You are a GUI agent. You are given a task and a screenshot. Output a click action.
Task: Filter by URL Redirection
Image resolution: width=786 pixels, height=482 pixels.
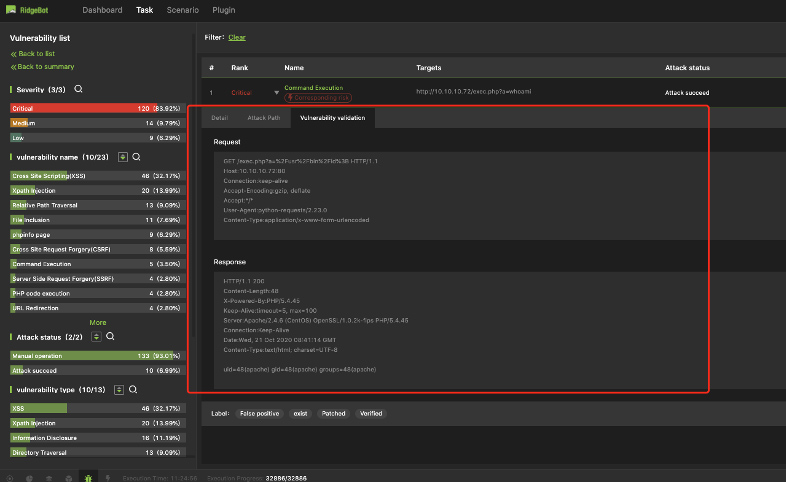point(98,308)
